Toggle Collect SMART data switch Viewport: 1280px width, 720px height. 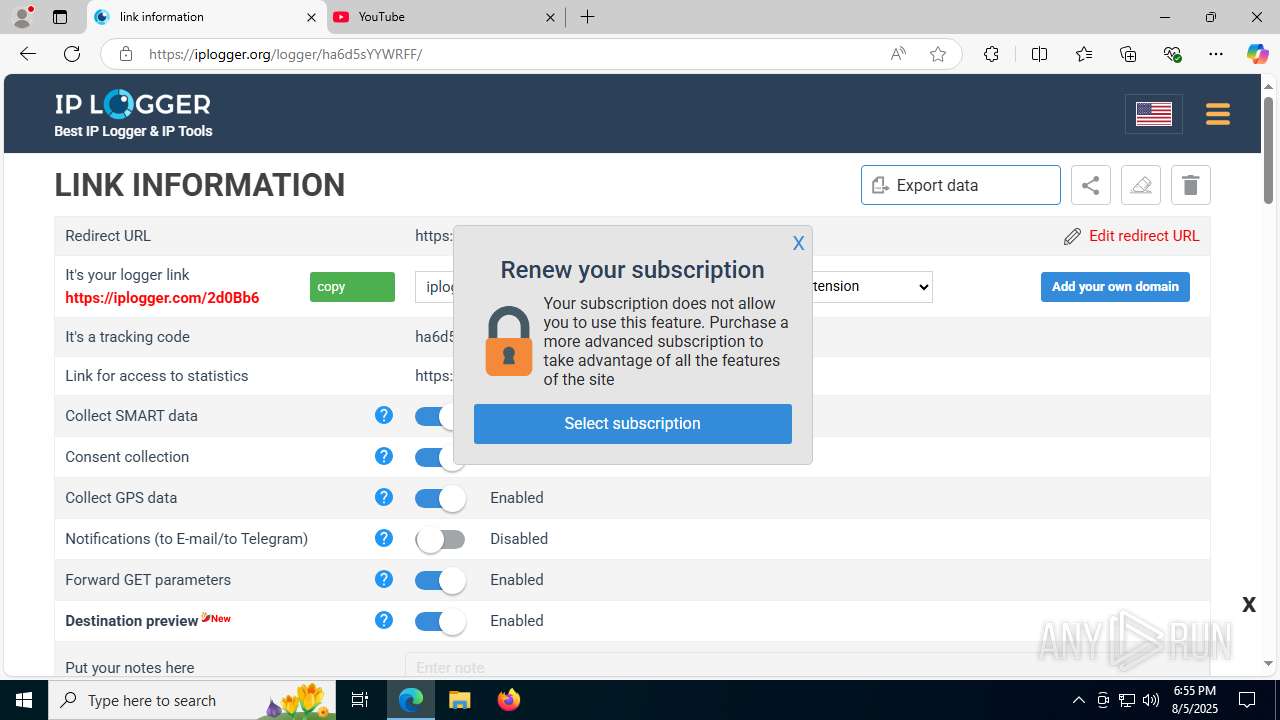pos(434,416)
